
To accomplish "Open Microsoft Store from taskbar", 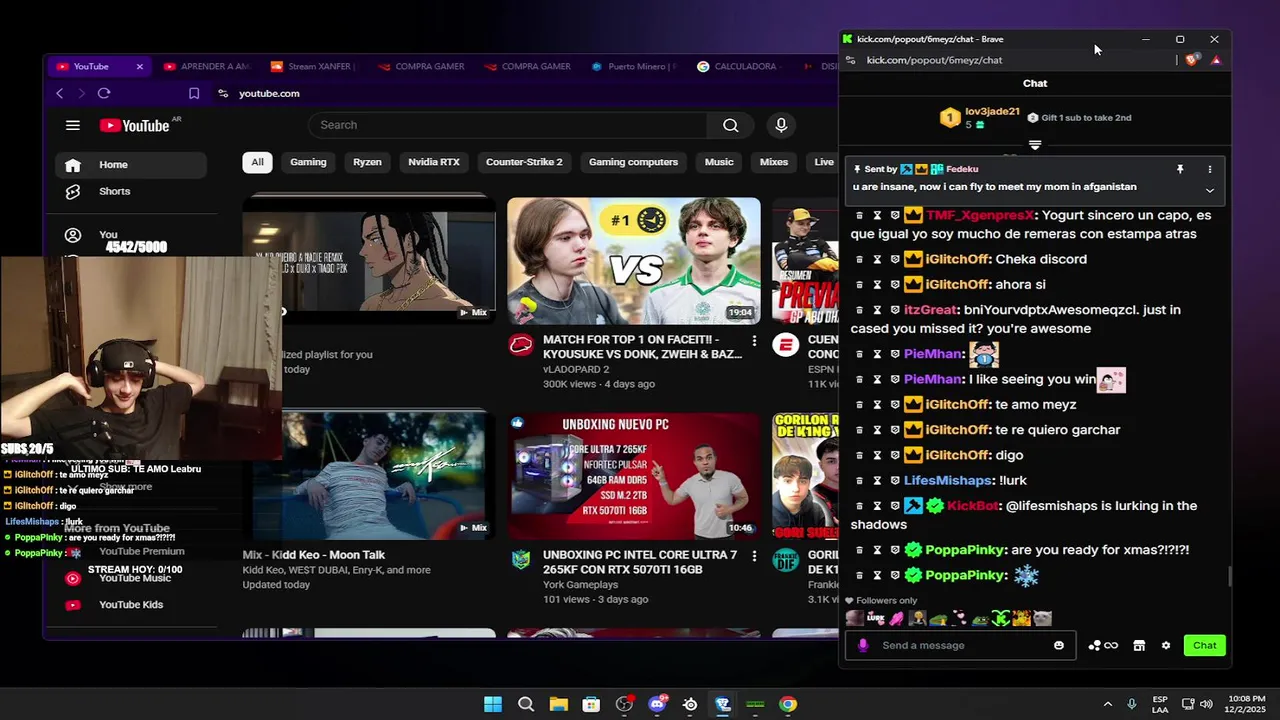I will coord(591,704).
